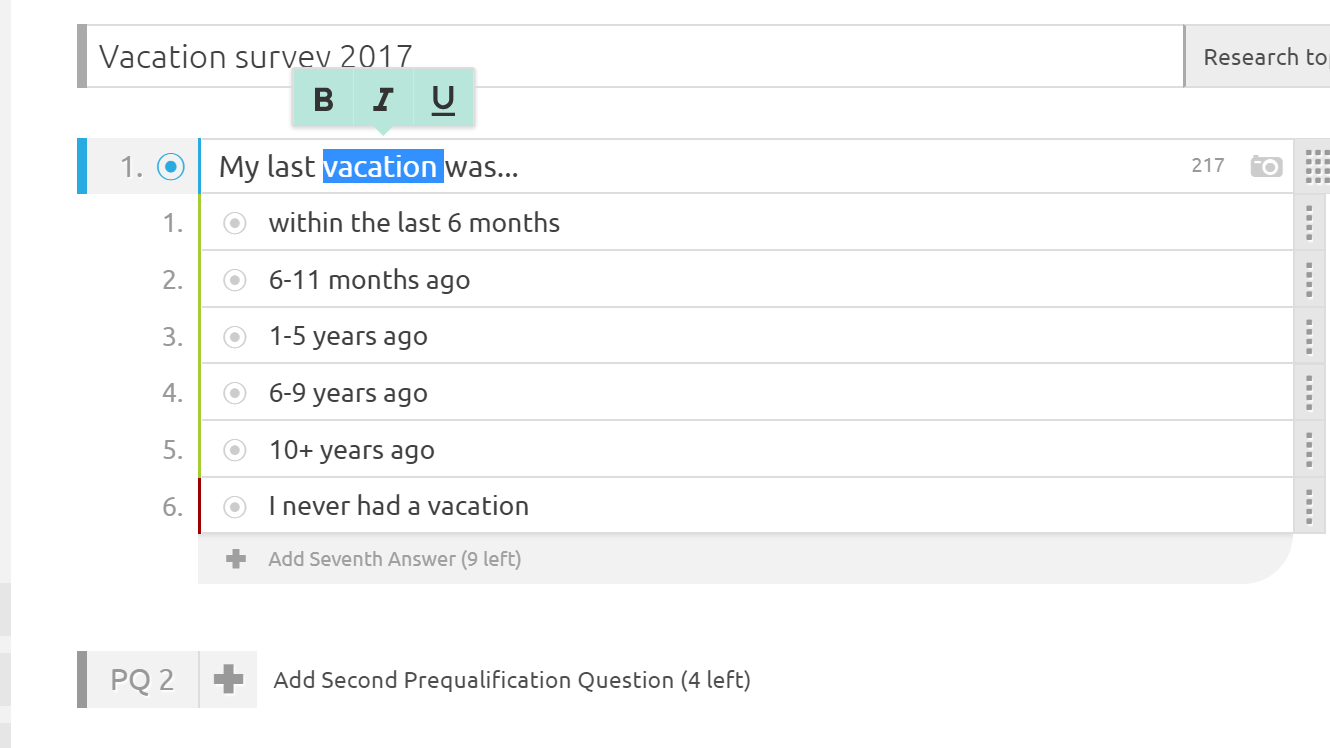Select radio for 'within the last 6 months'
The width and height of the screenshot is (1330, 748).
tap(235, 223)
